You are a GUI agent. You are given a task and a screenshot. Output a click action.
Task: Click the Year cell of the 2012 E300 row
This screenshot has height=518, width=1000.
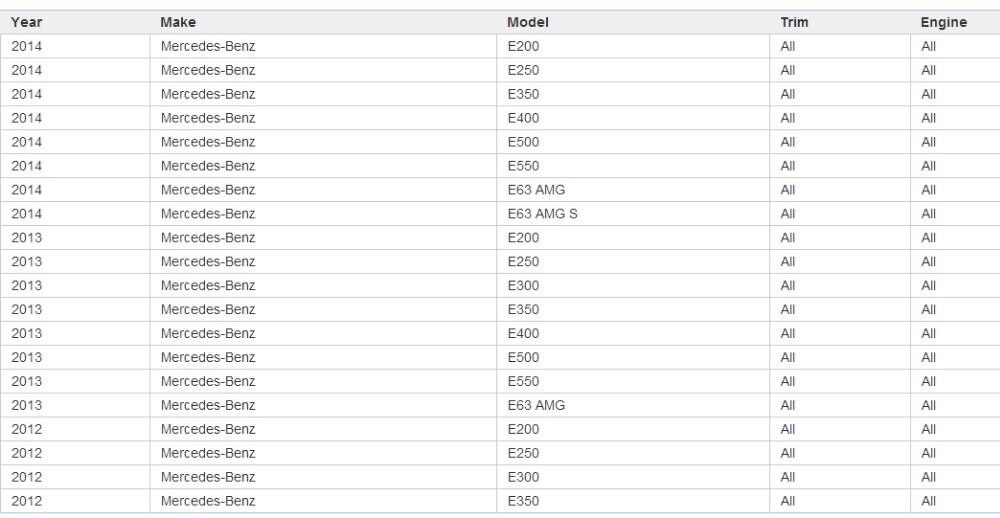tap(27, 477)
